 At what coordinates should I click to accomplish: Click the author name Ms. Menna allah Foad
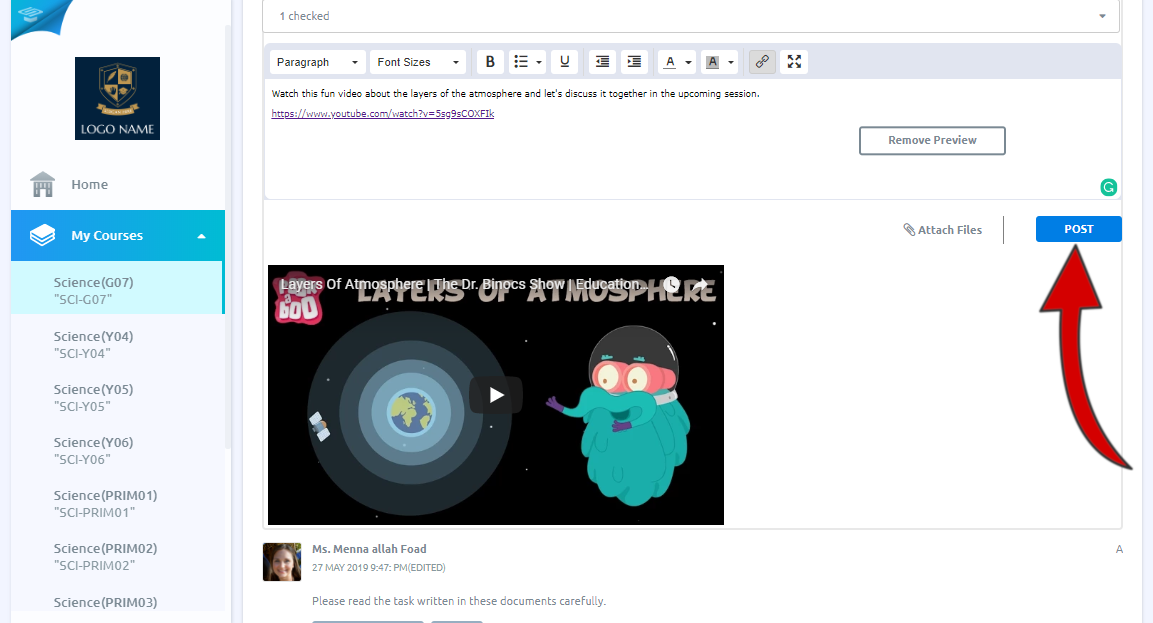(x=369, y=549)
